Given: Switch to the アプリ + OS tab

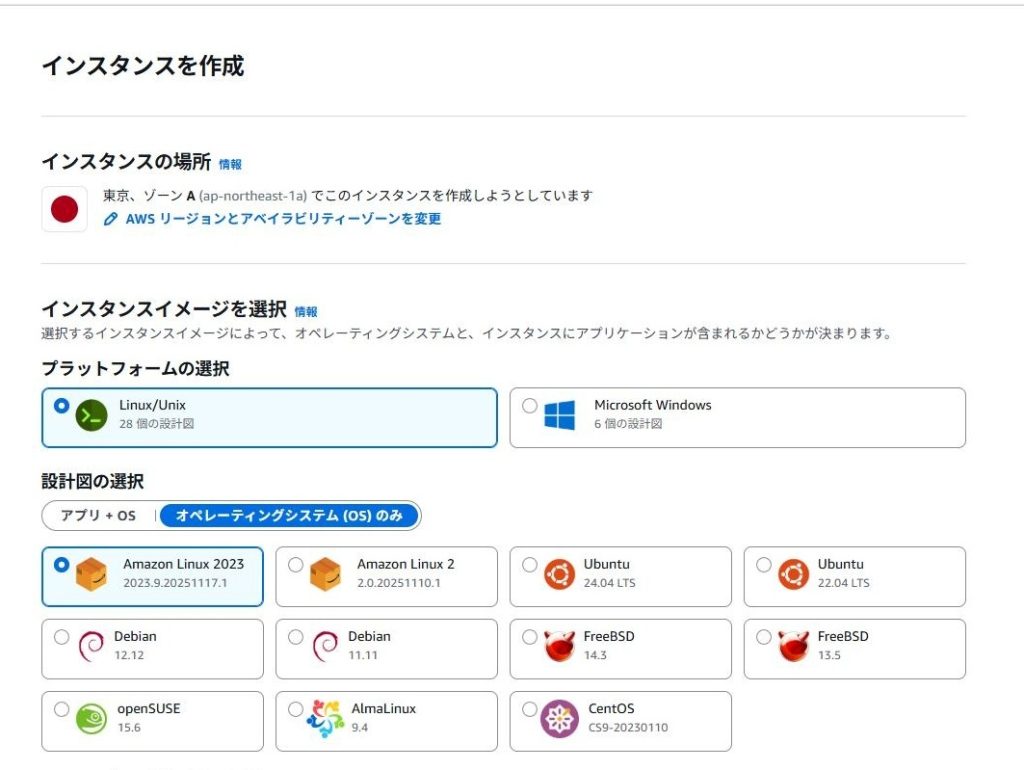Looking at the screenshot, I should pyautogui.click(x=98, y=516).
